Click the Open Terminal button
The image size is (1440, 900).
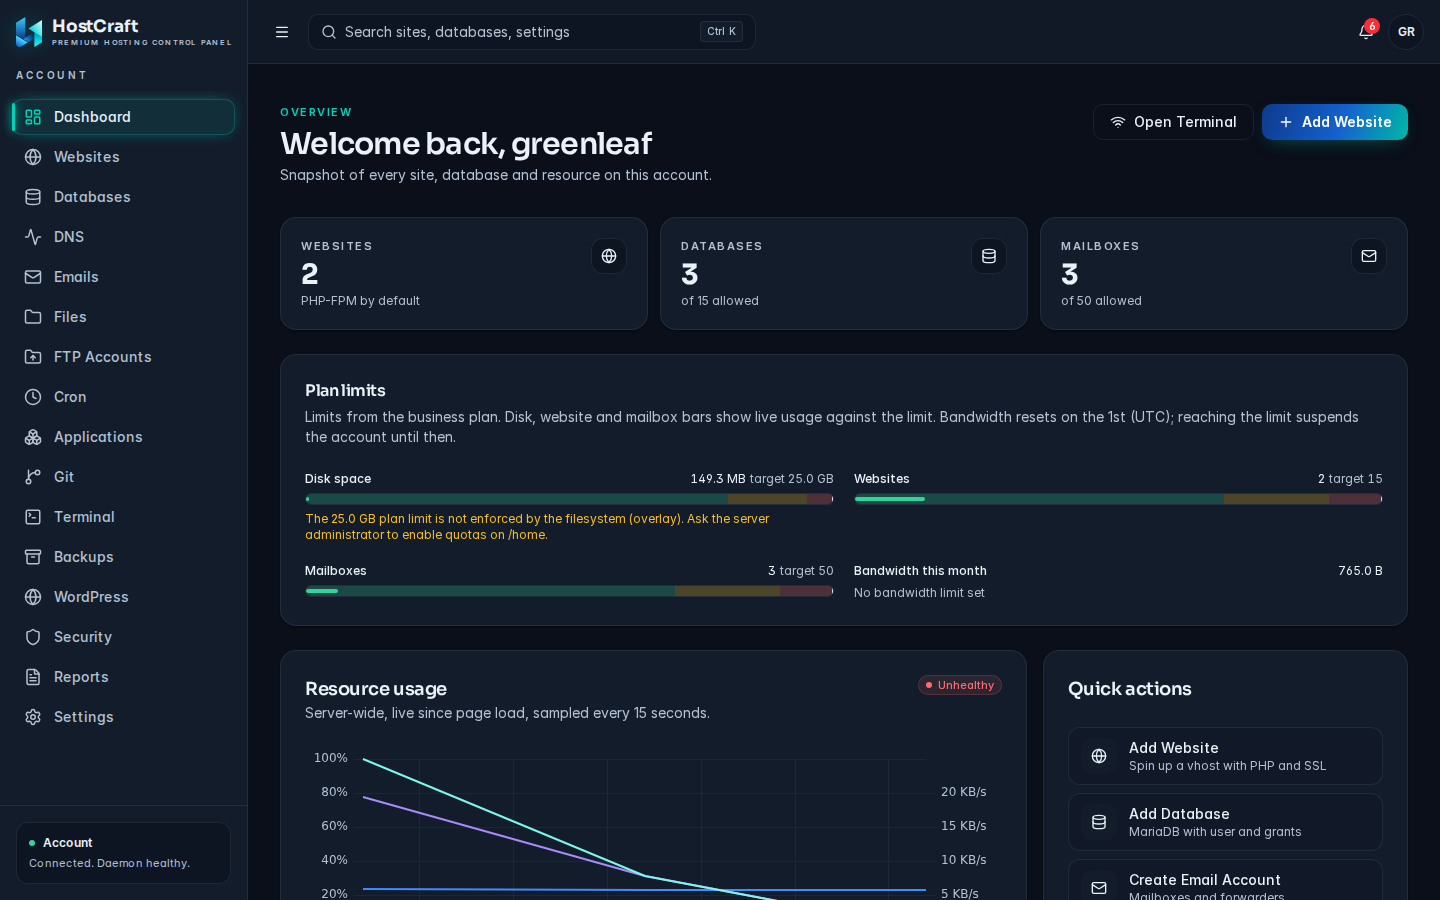tap(1173, 122)
